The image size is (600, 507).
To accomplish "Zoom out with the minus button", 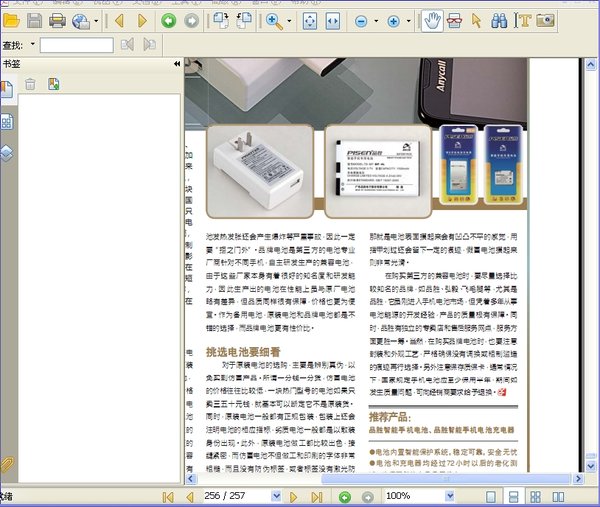I will click(x=361, y=21).
